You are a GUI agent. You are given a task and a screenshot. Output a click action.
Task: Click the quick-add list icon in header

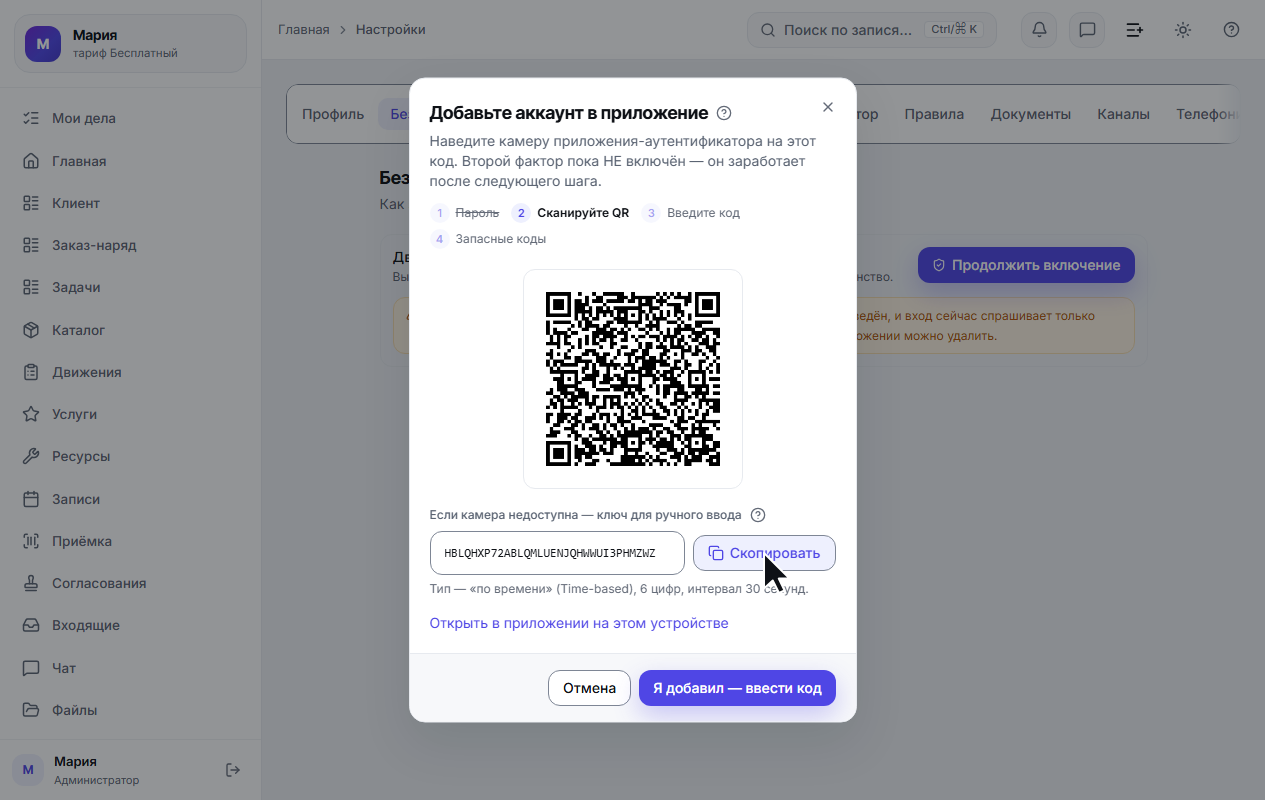tap(1135, 30)
